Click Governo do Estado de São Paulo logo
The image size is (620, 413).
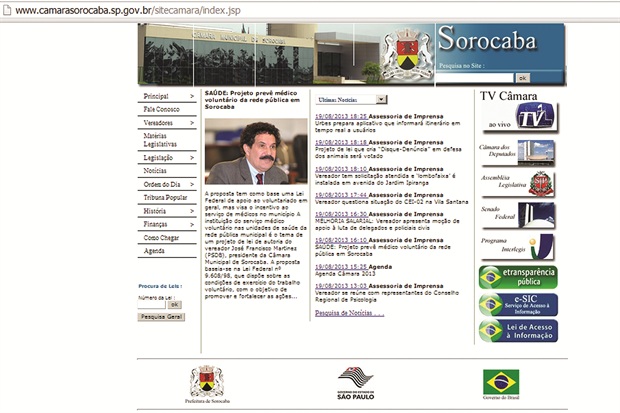point(355,383)
